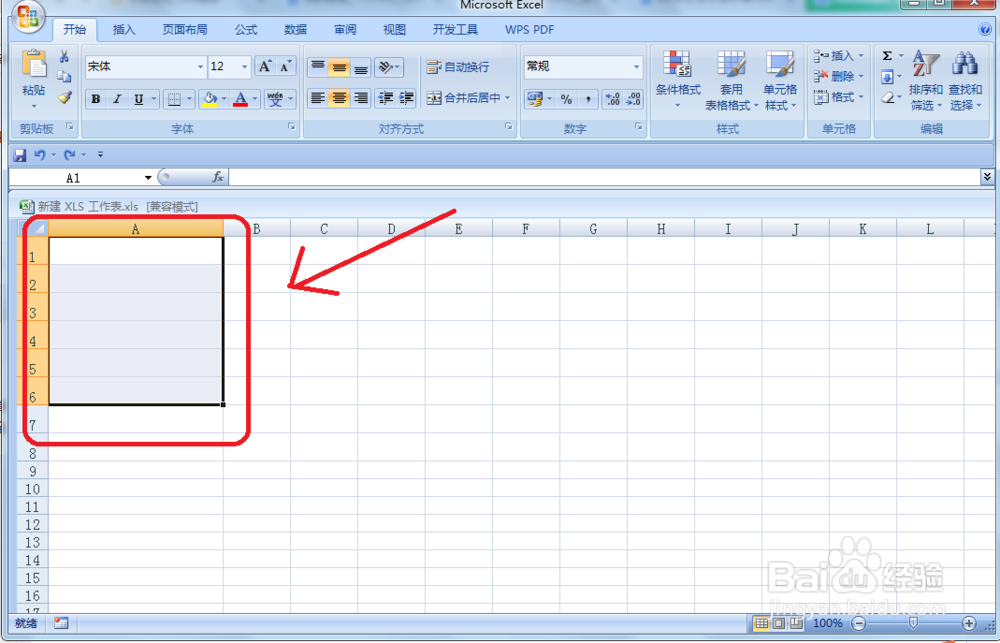
Task: Toggle Italic formatting
Action: click(117, 99)
